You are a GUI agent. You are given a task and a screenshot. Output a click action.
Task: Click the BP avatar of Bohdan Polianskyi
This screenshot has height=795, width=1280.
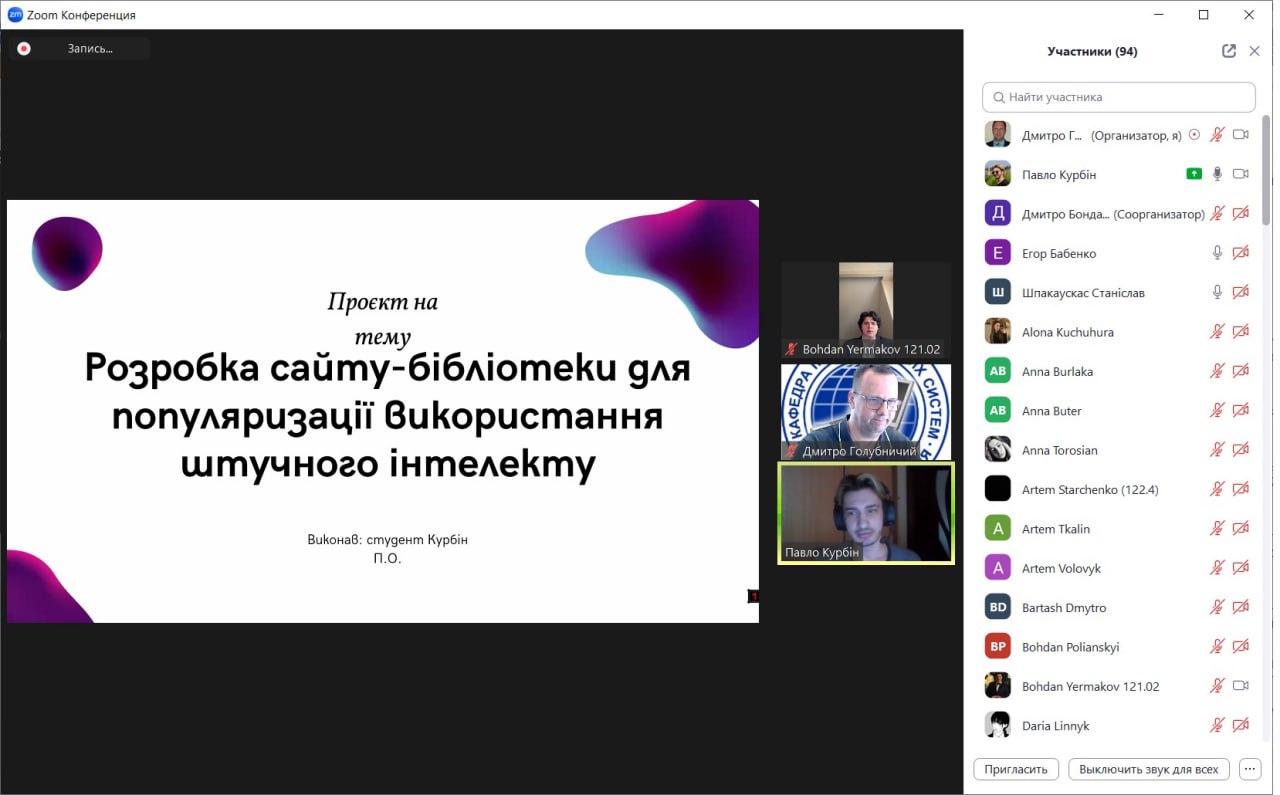997,647
